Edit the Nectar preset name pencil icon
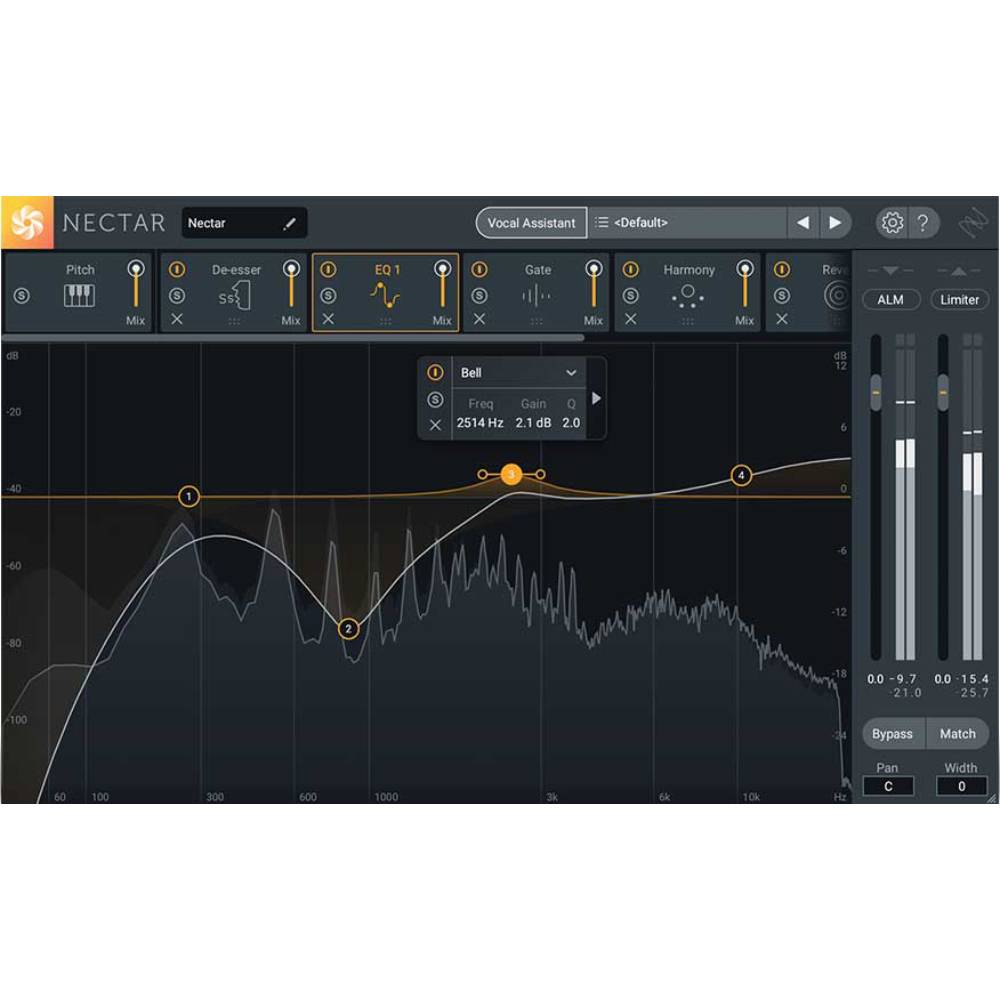This screenshot has width=1000, height=1000. [290, 223]
